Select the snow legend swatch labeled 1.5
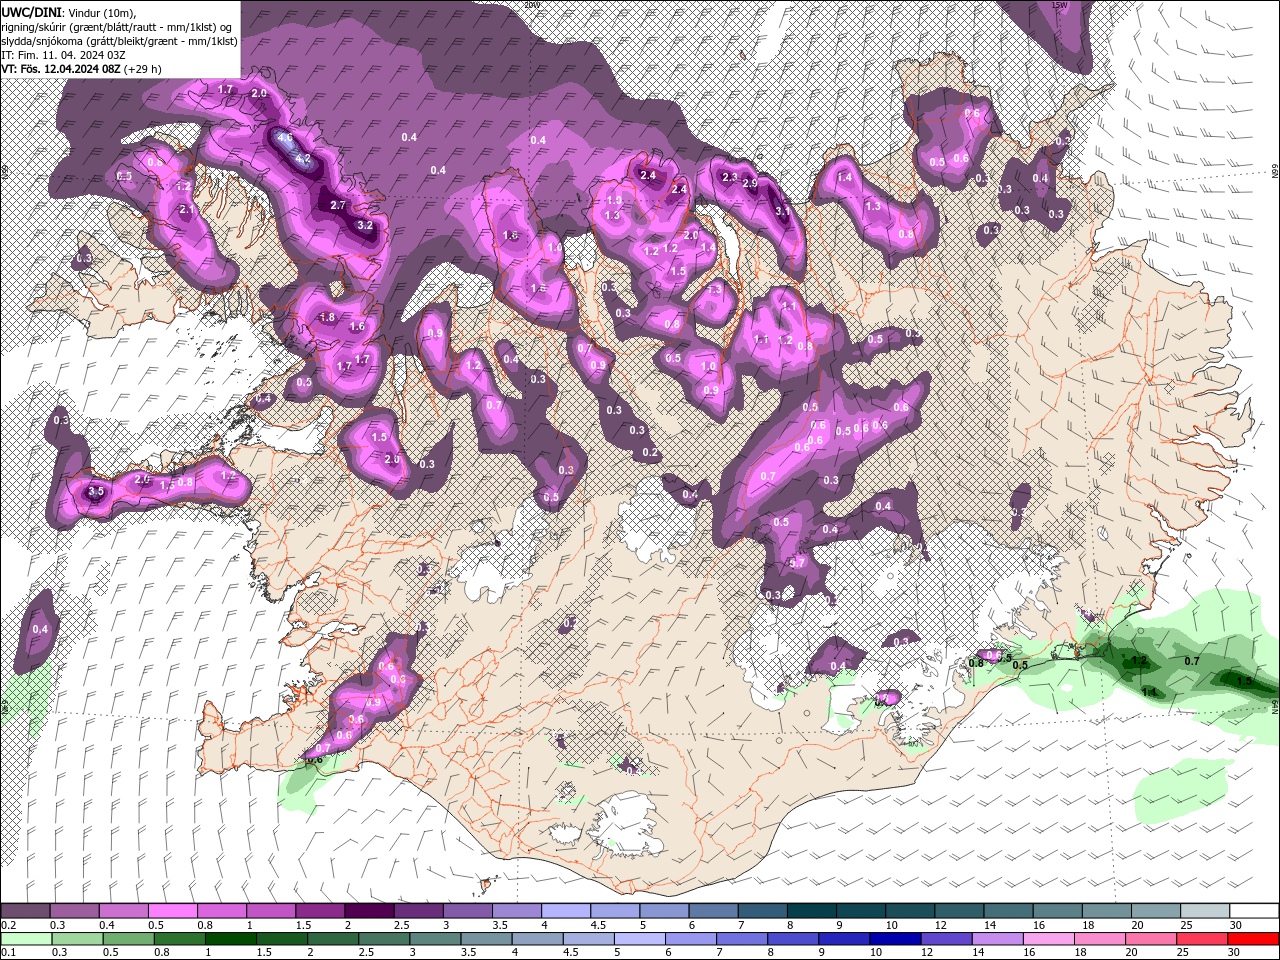Viewport: 1280px width, 960px height. (319, 911)
